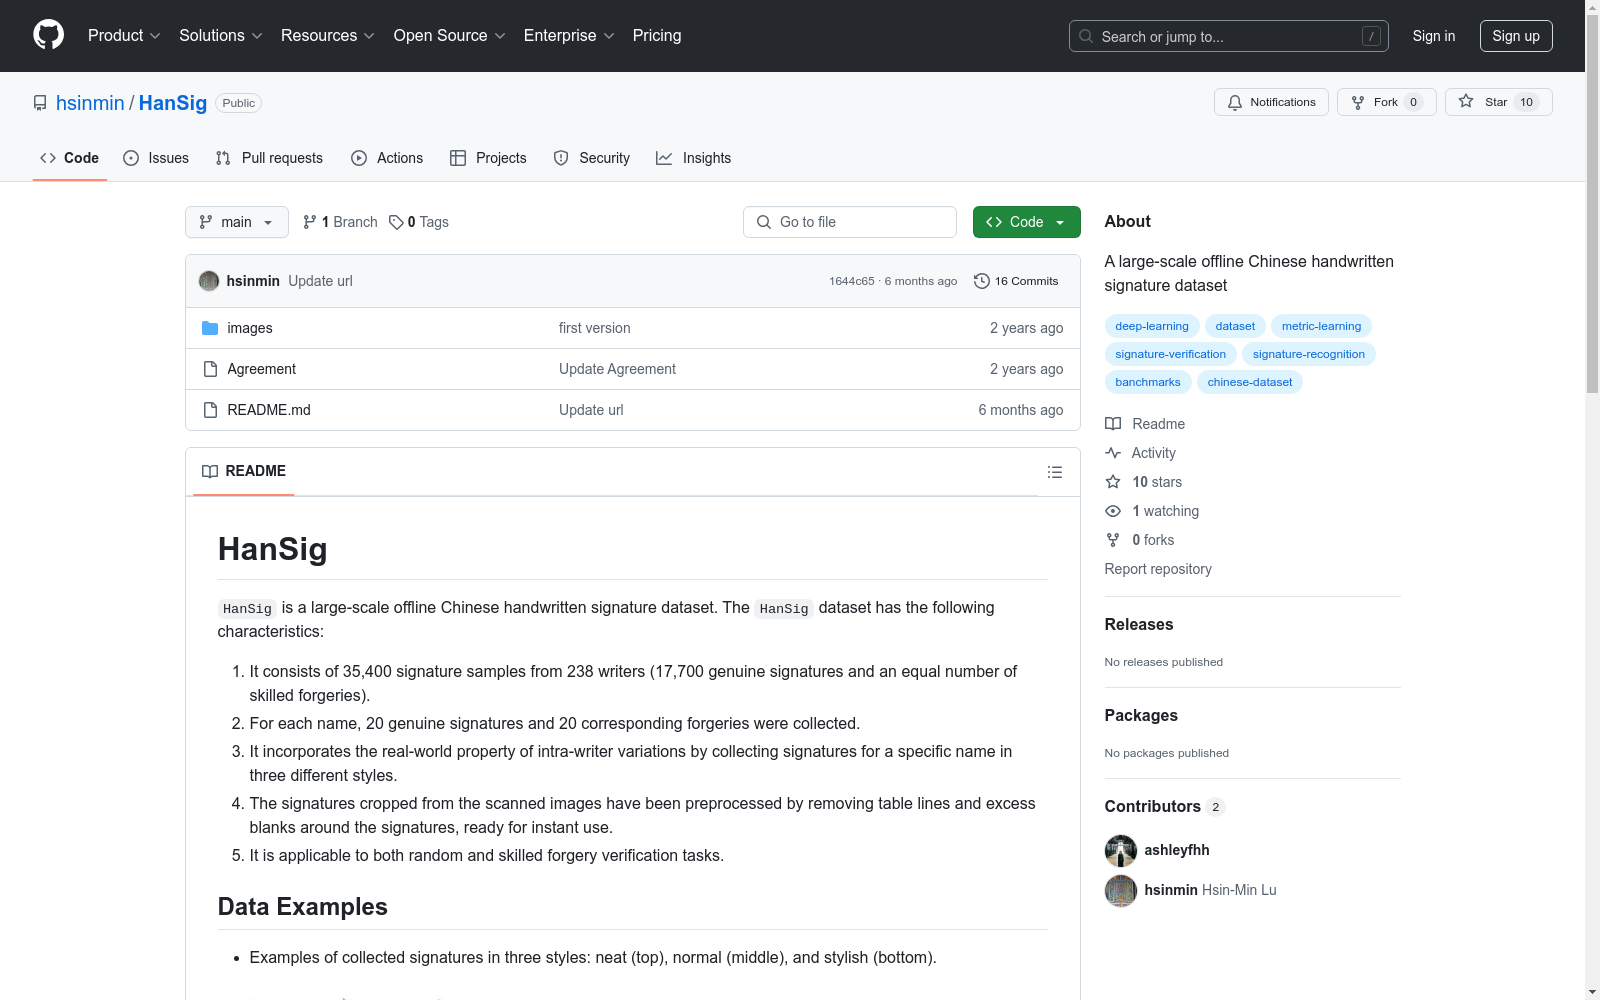This screenshot has width=1600, height=1000.
Task: Open the hsinmin owner link
Action: point(90,103)
